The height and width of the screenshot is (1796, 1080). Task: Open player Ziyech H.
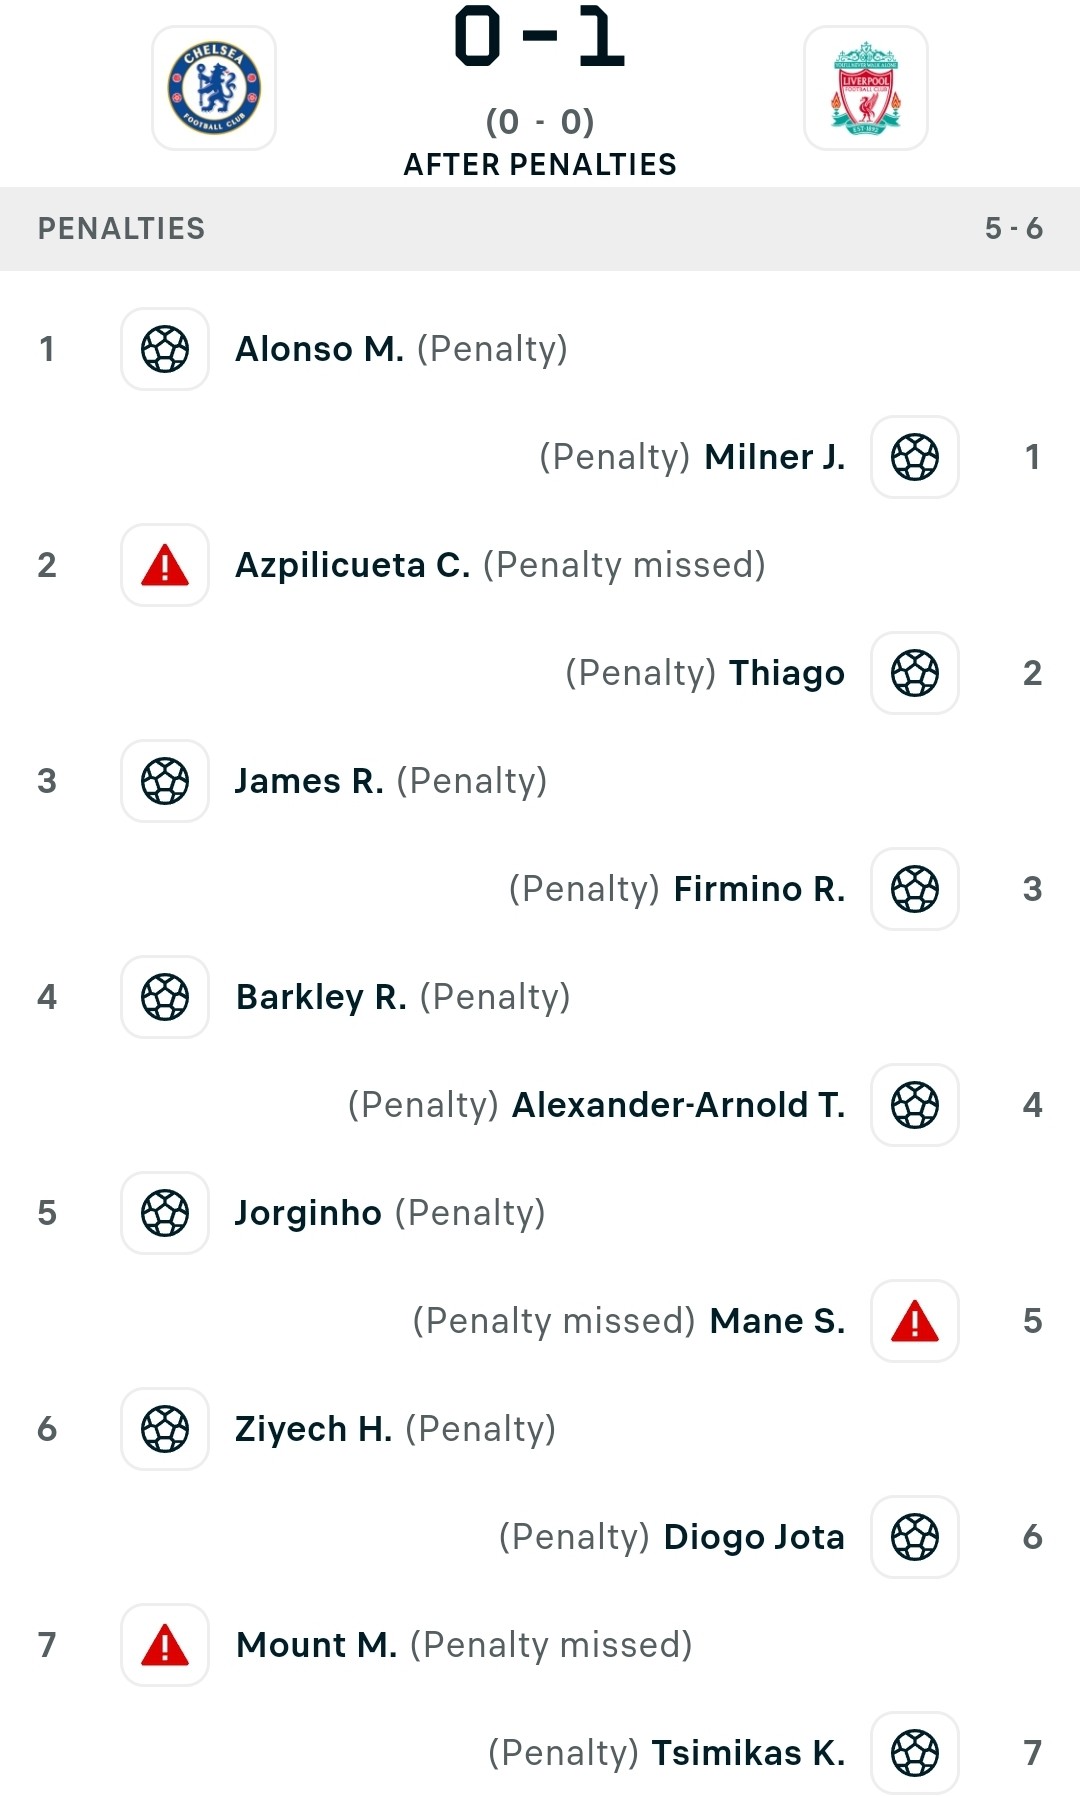point(313,1429)
